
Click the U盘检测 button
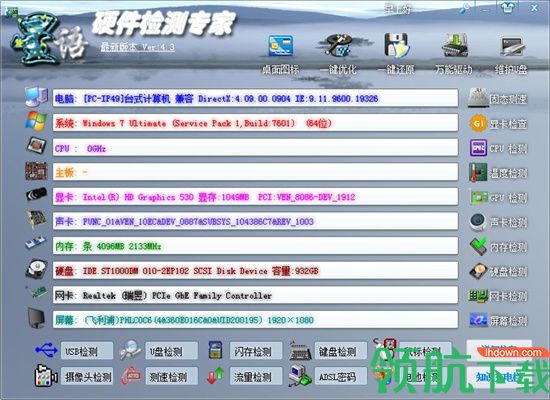tap(172, 351)
